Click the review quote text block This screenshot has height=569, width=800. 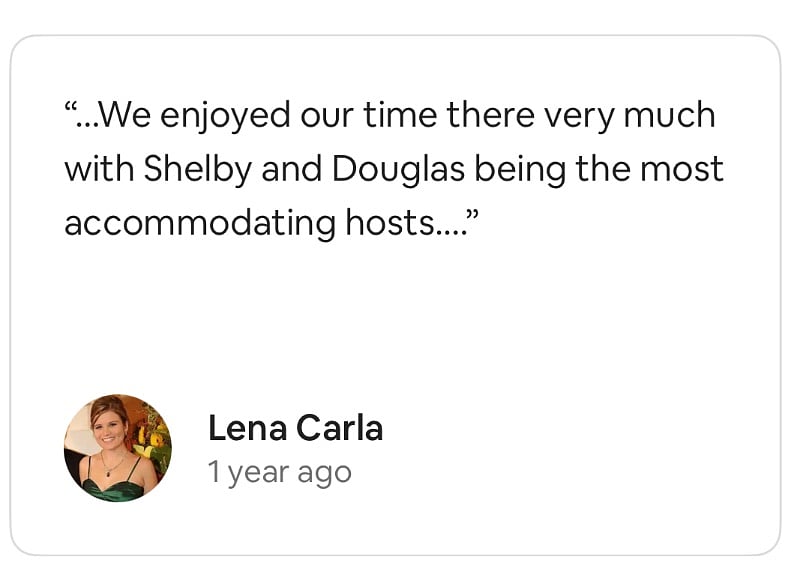click(x=394, y=169)
